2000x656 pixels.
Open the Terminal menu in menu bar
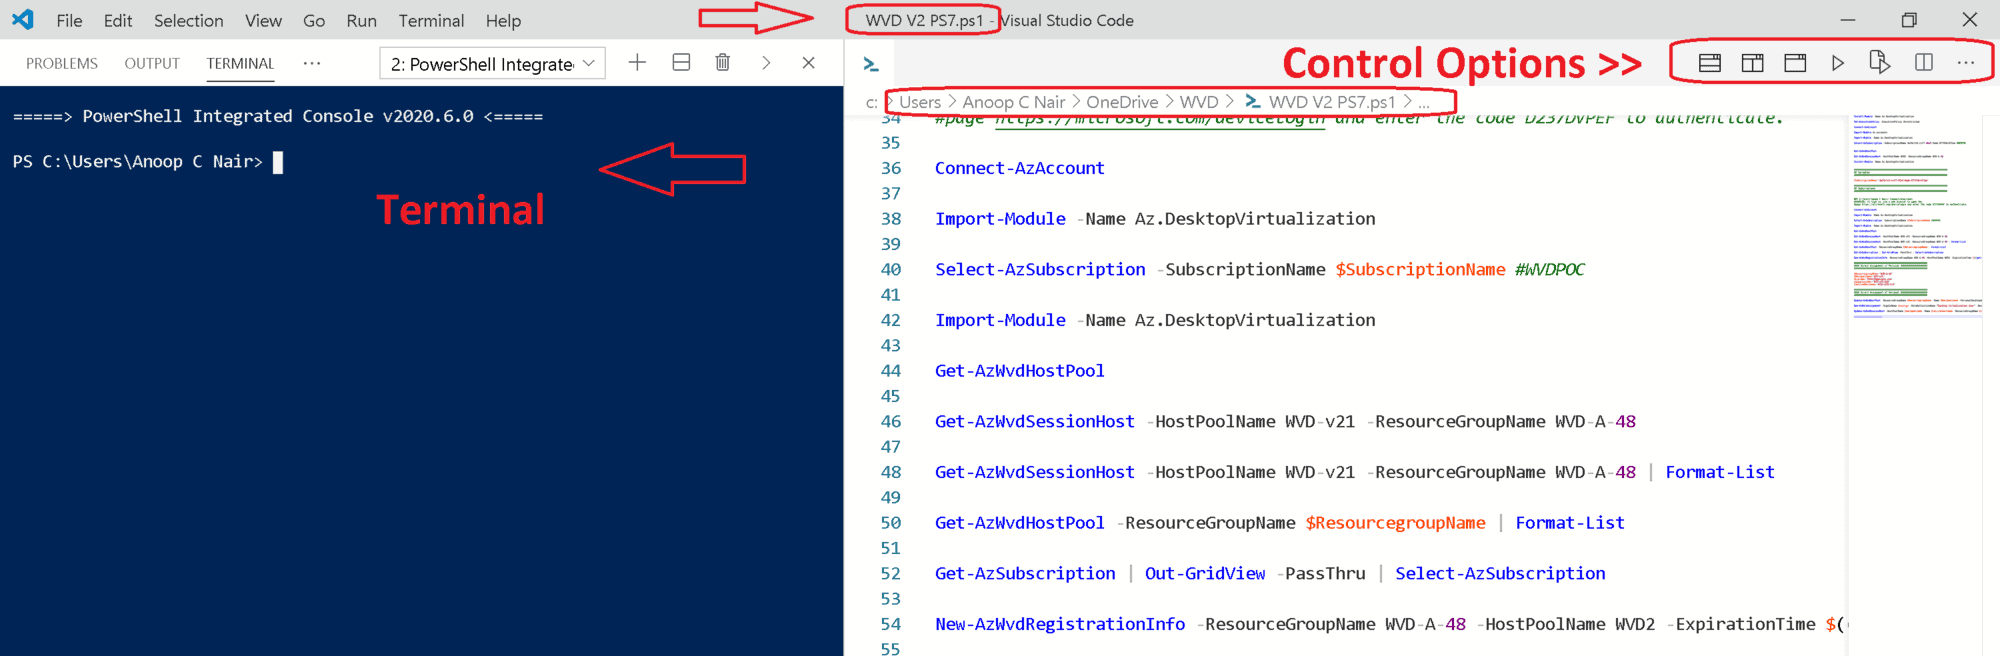(x=431, y=20)
